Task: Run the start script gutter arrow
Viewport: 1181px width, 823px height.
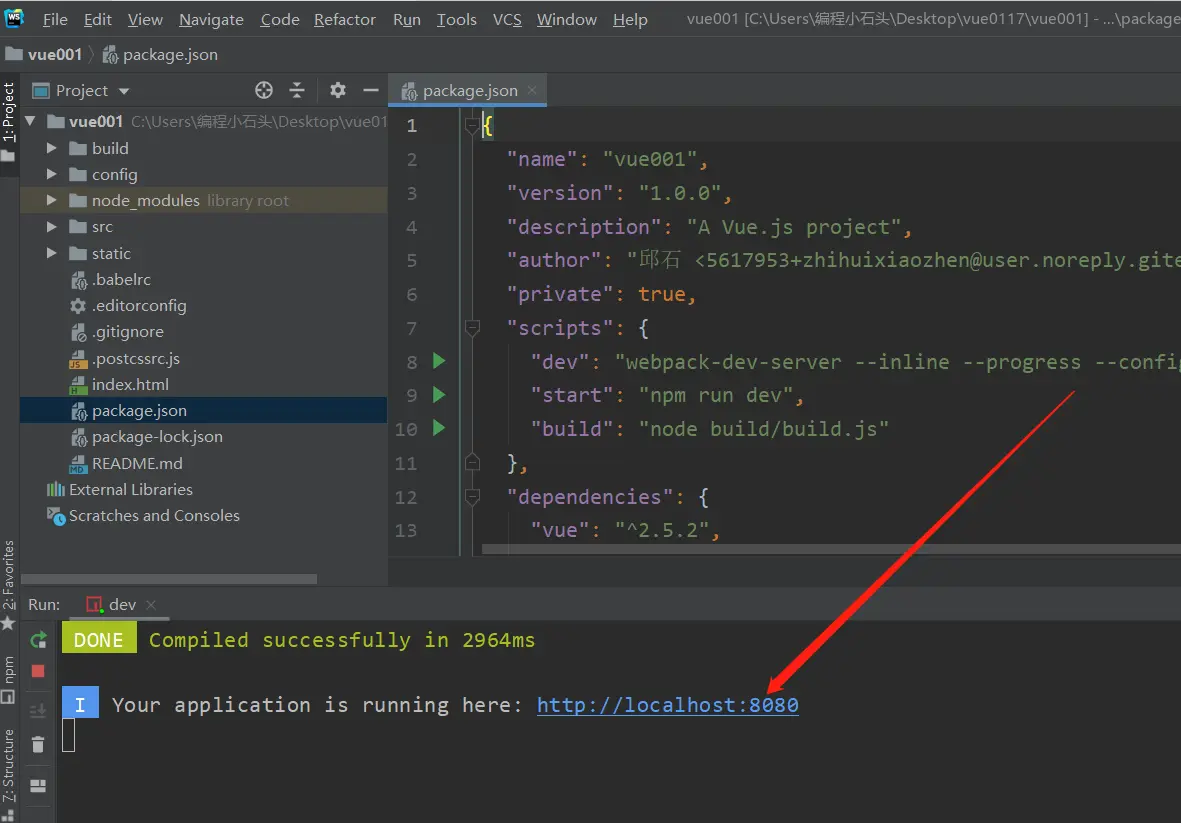Action: 439,395
